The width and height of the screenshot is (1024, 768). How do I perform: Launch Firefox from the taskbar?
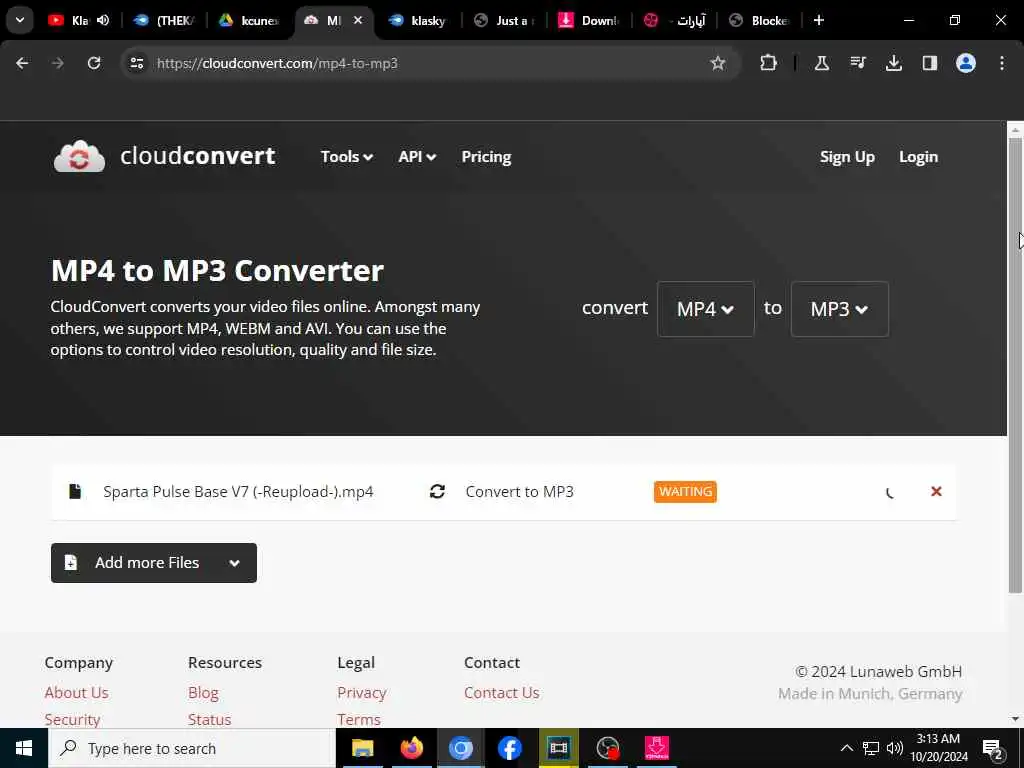411,748
